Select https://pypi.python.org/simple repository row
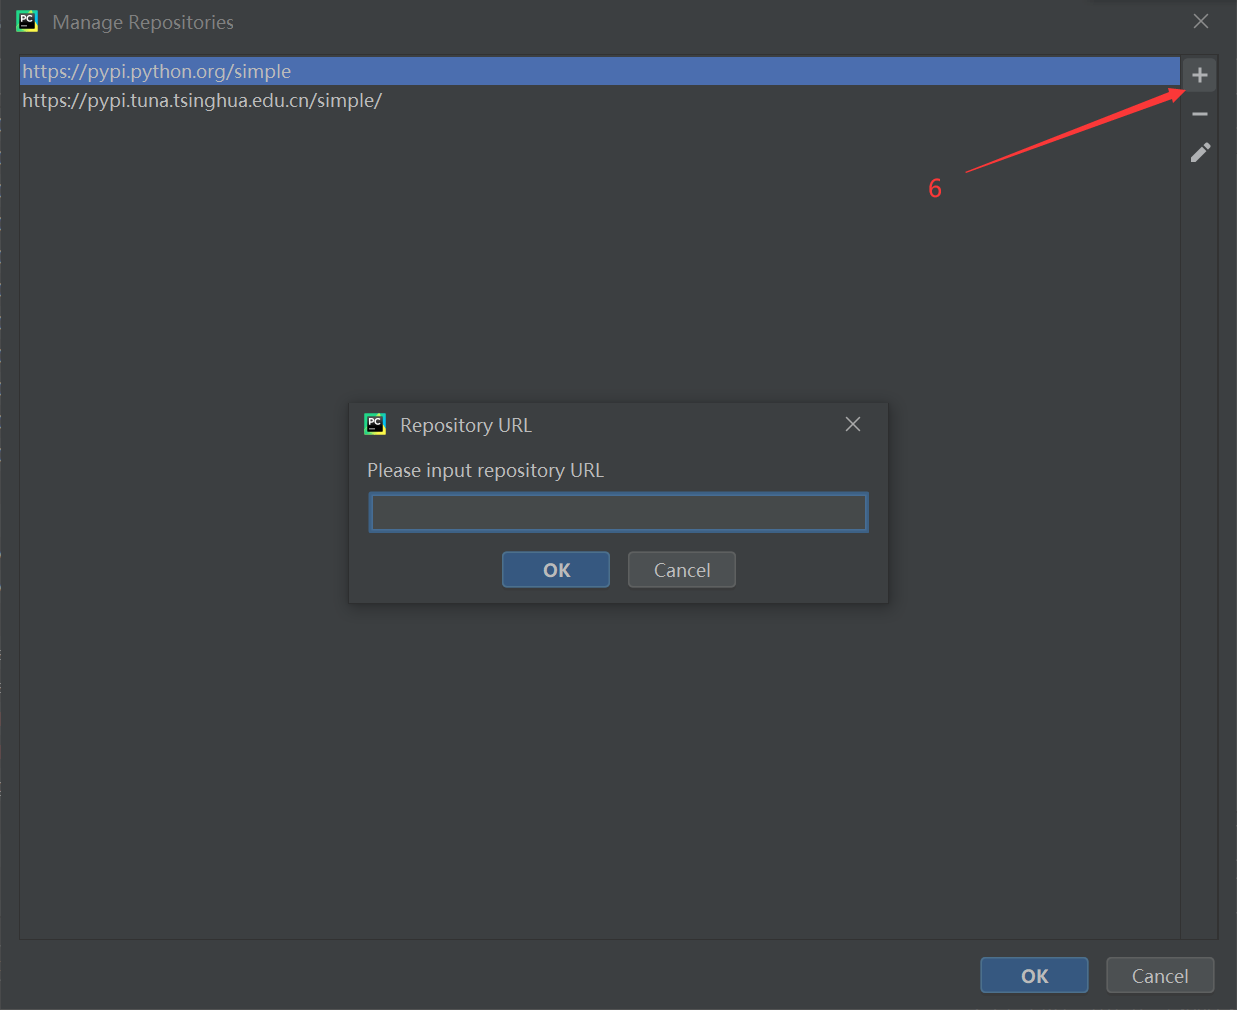 pos(600,71)
